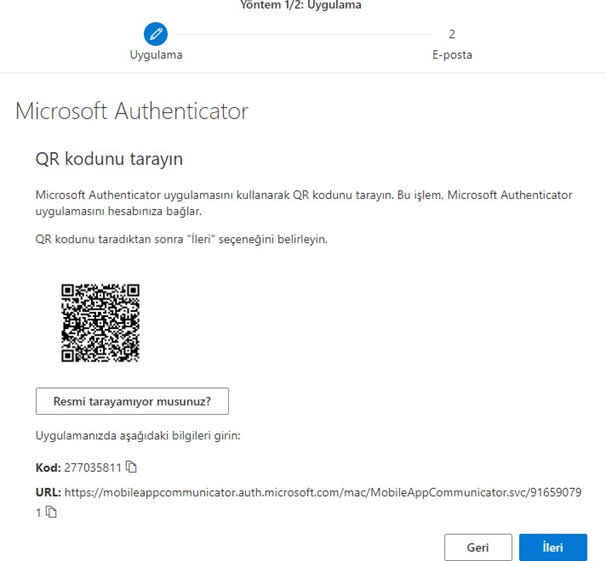Click the "Uygulamanızda aşağıdaki bilgileri girin:" text
This screenshot has height=561, width=606.
tap(138, 436)
